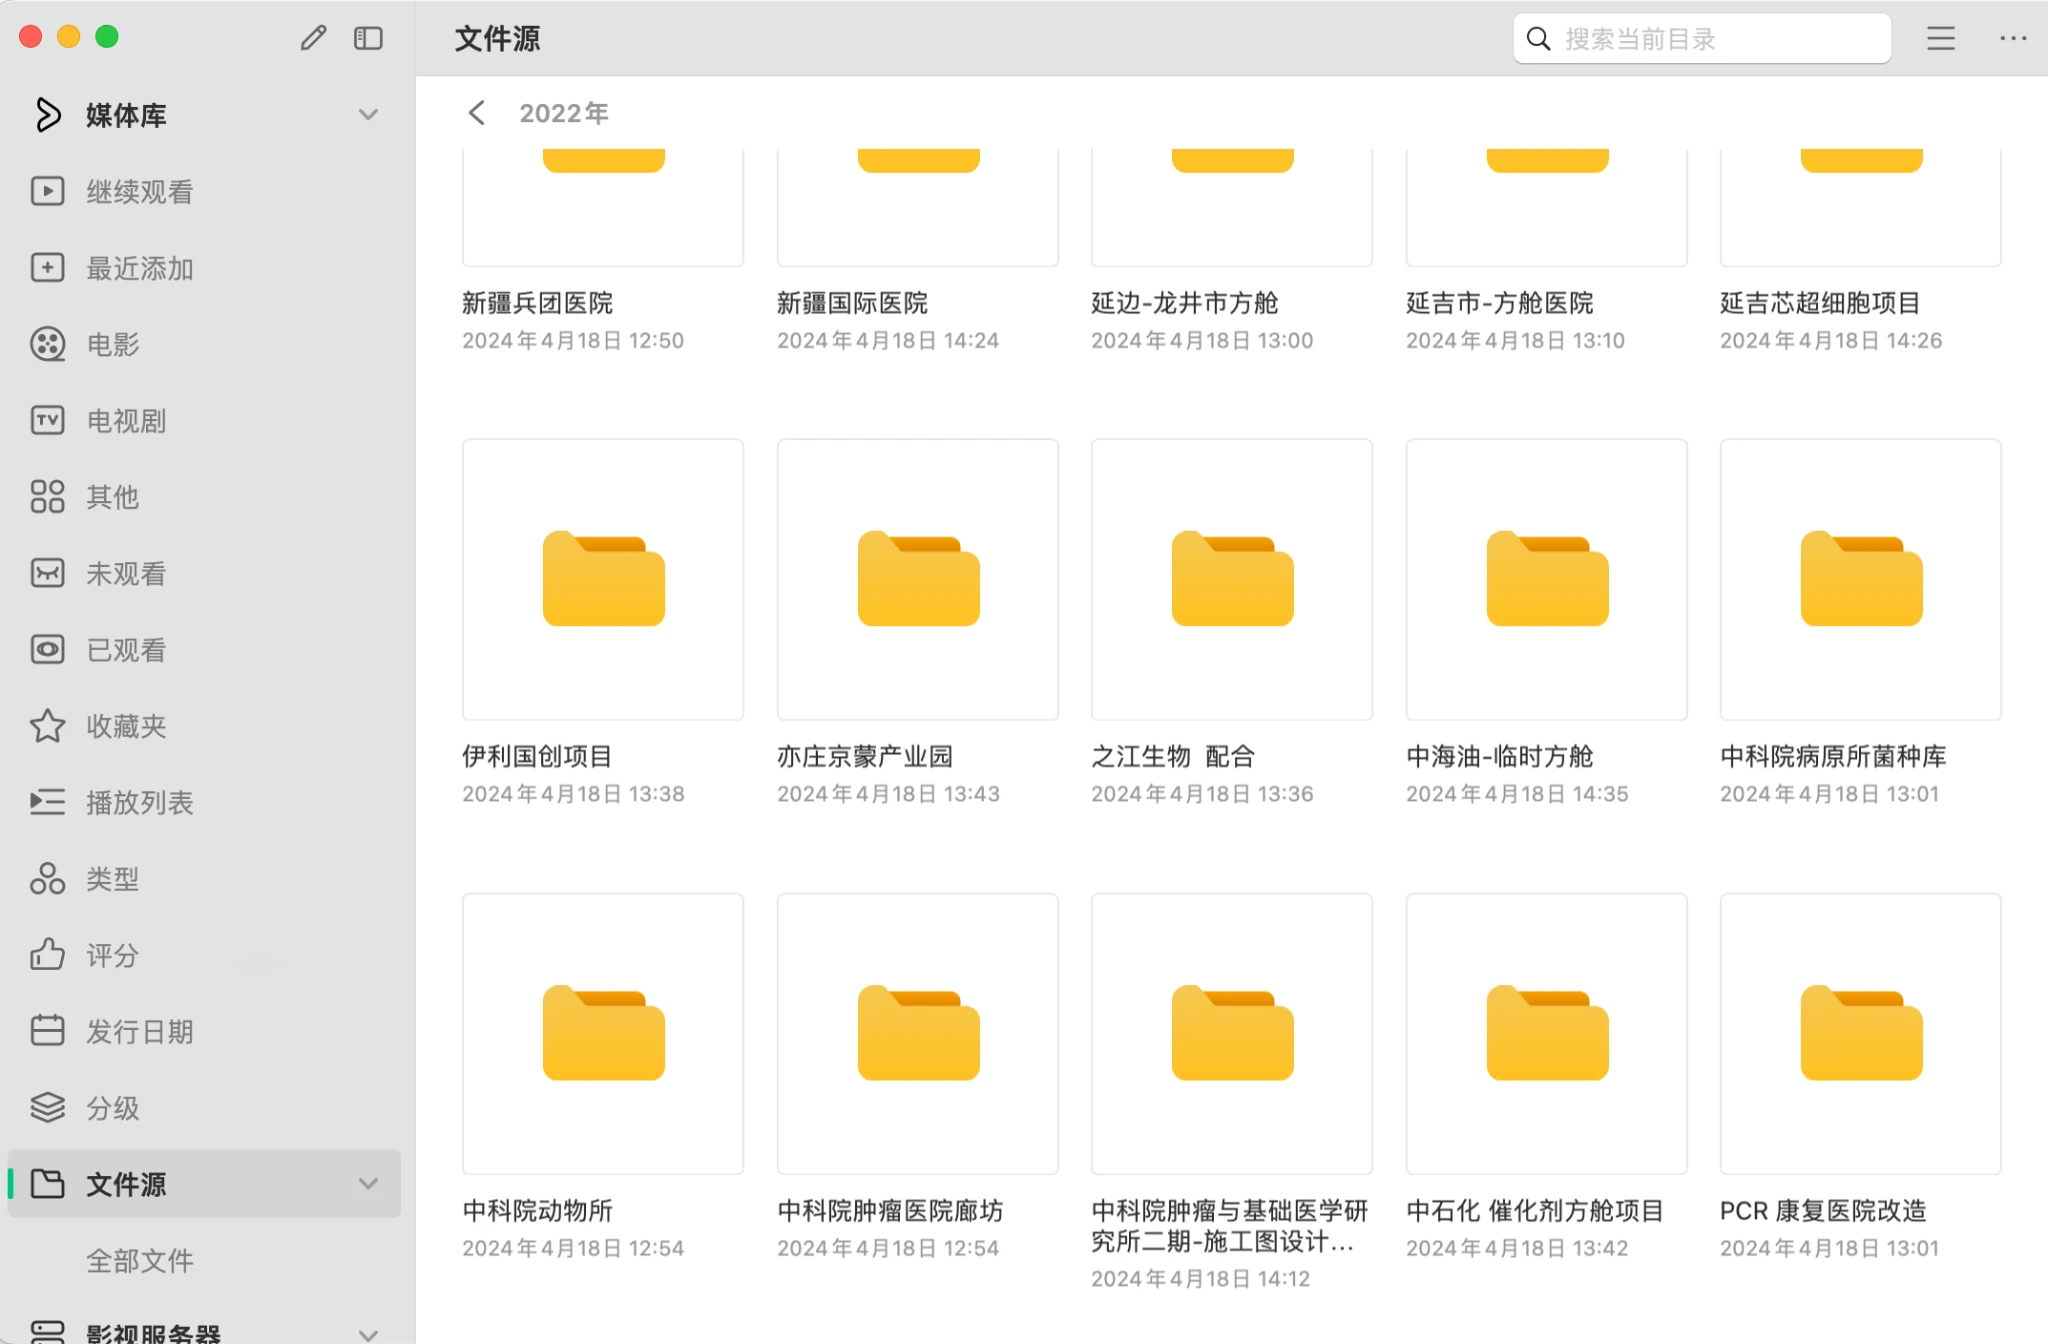Select 播放列表 playlist item
2048x1344 pixels.
click(139, 803)
